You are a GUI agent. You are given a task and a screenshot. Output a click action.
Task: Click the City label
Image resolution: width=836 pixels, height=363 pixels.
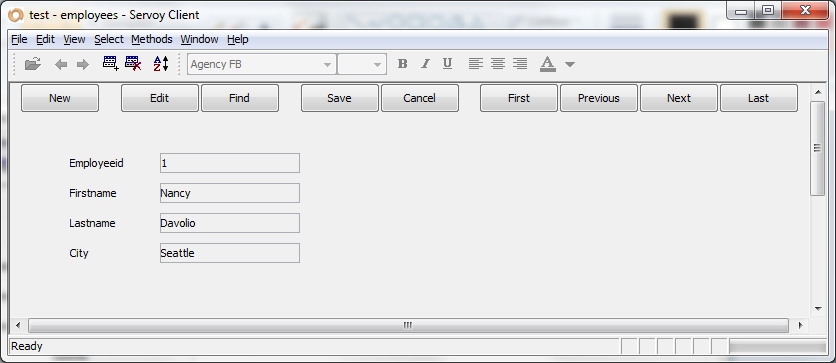tap(79, 253)
